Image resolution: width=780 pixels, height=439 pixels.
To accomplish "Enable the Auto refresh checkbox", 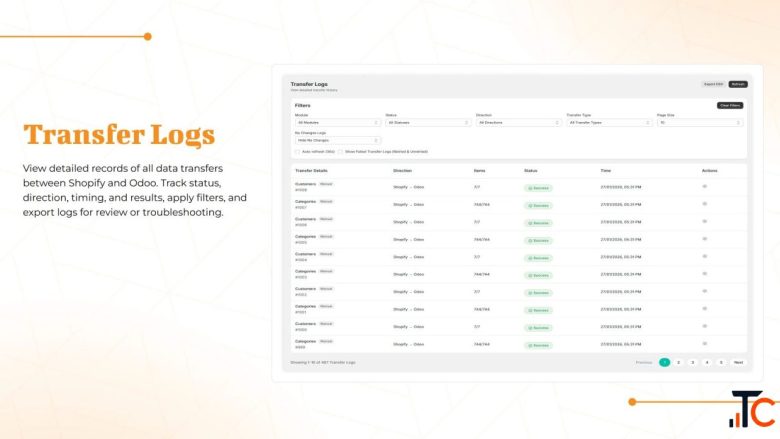I will [x=297, y=152].
